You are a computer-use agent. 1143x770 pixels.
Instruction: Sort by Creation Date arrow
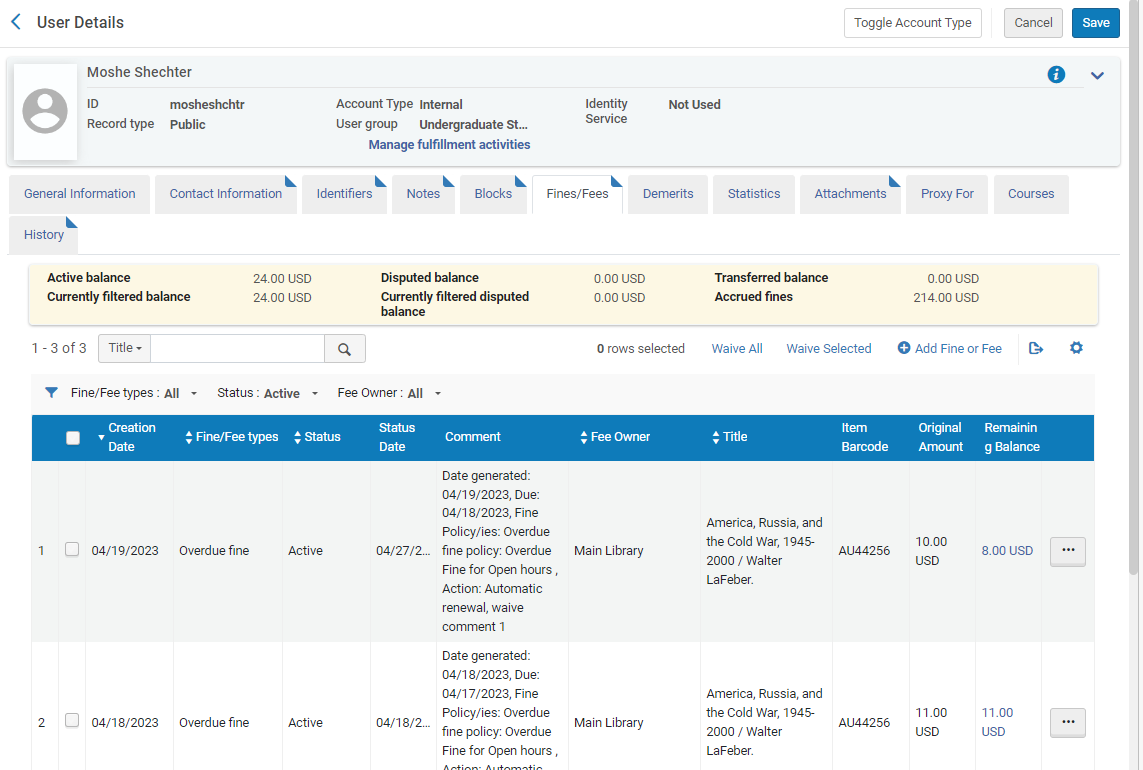tap(101, 437)
